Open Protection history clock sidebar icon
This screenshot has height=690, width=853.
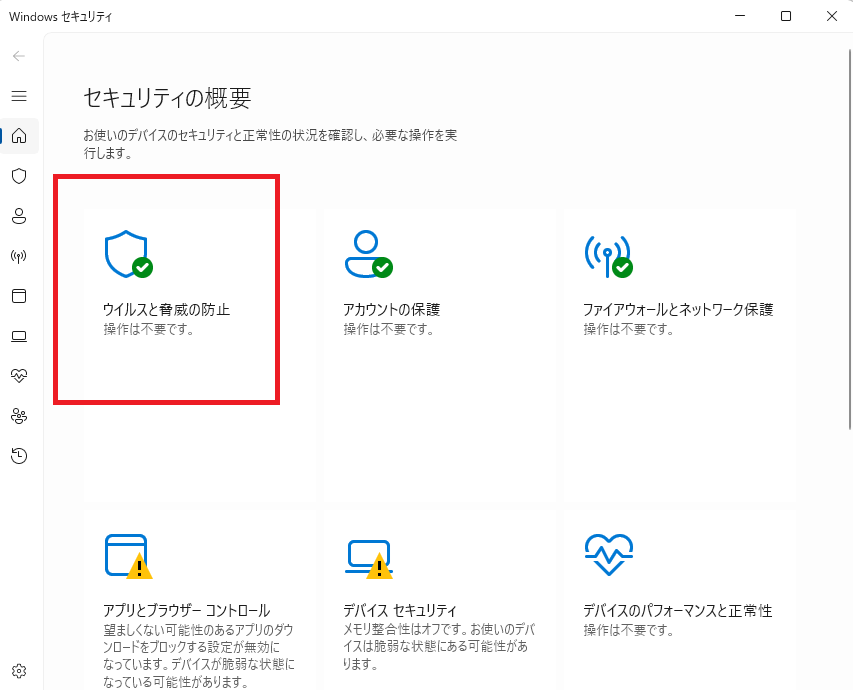click(18, 456)
